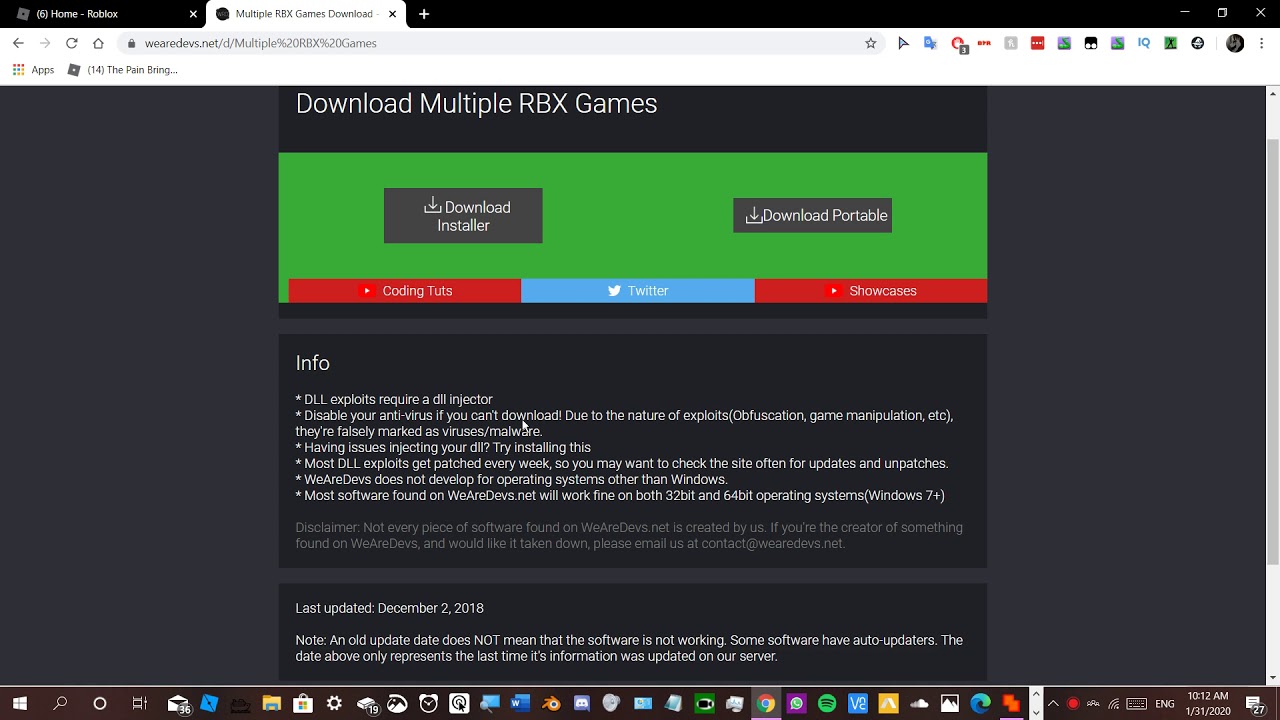
Task: Open Spotify from the taskbar
Action: 827,704
